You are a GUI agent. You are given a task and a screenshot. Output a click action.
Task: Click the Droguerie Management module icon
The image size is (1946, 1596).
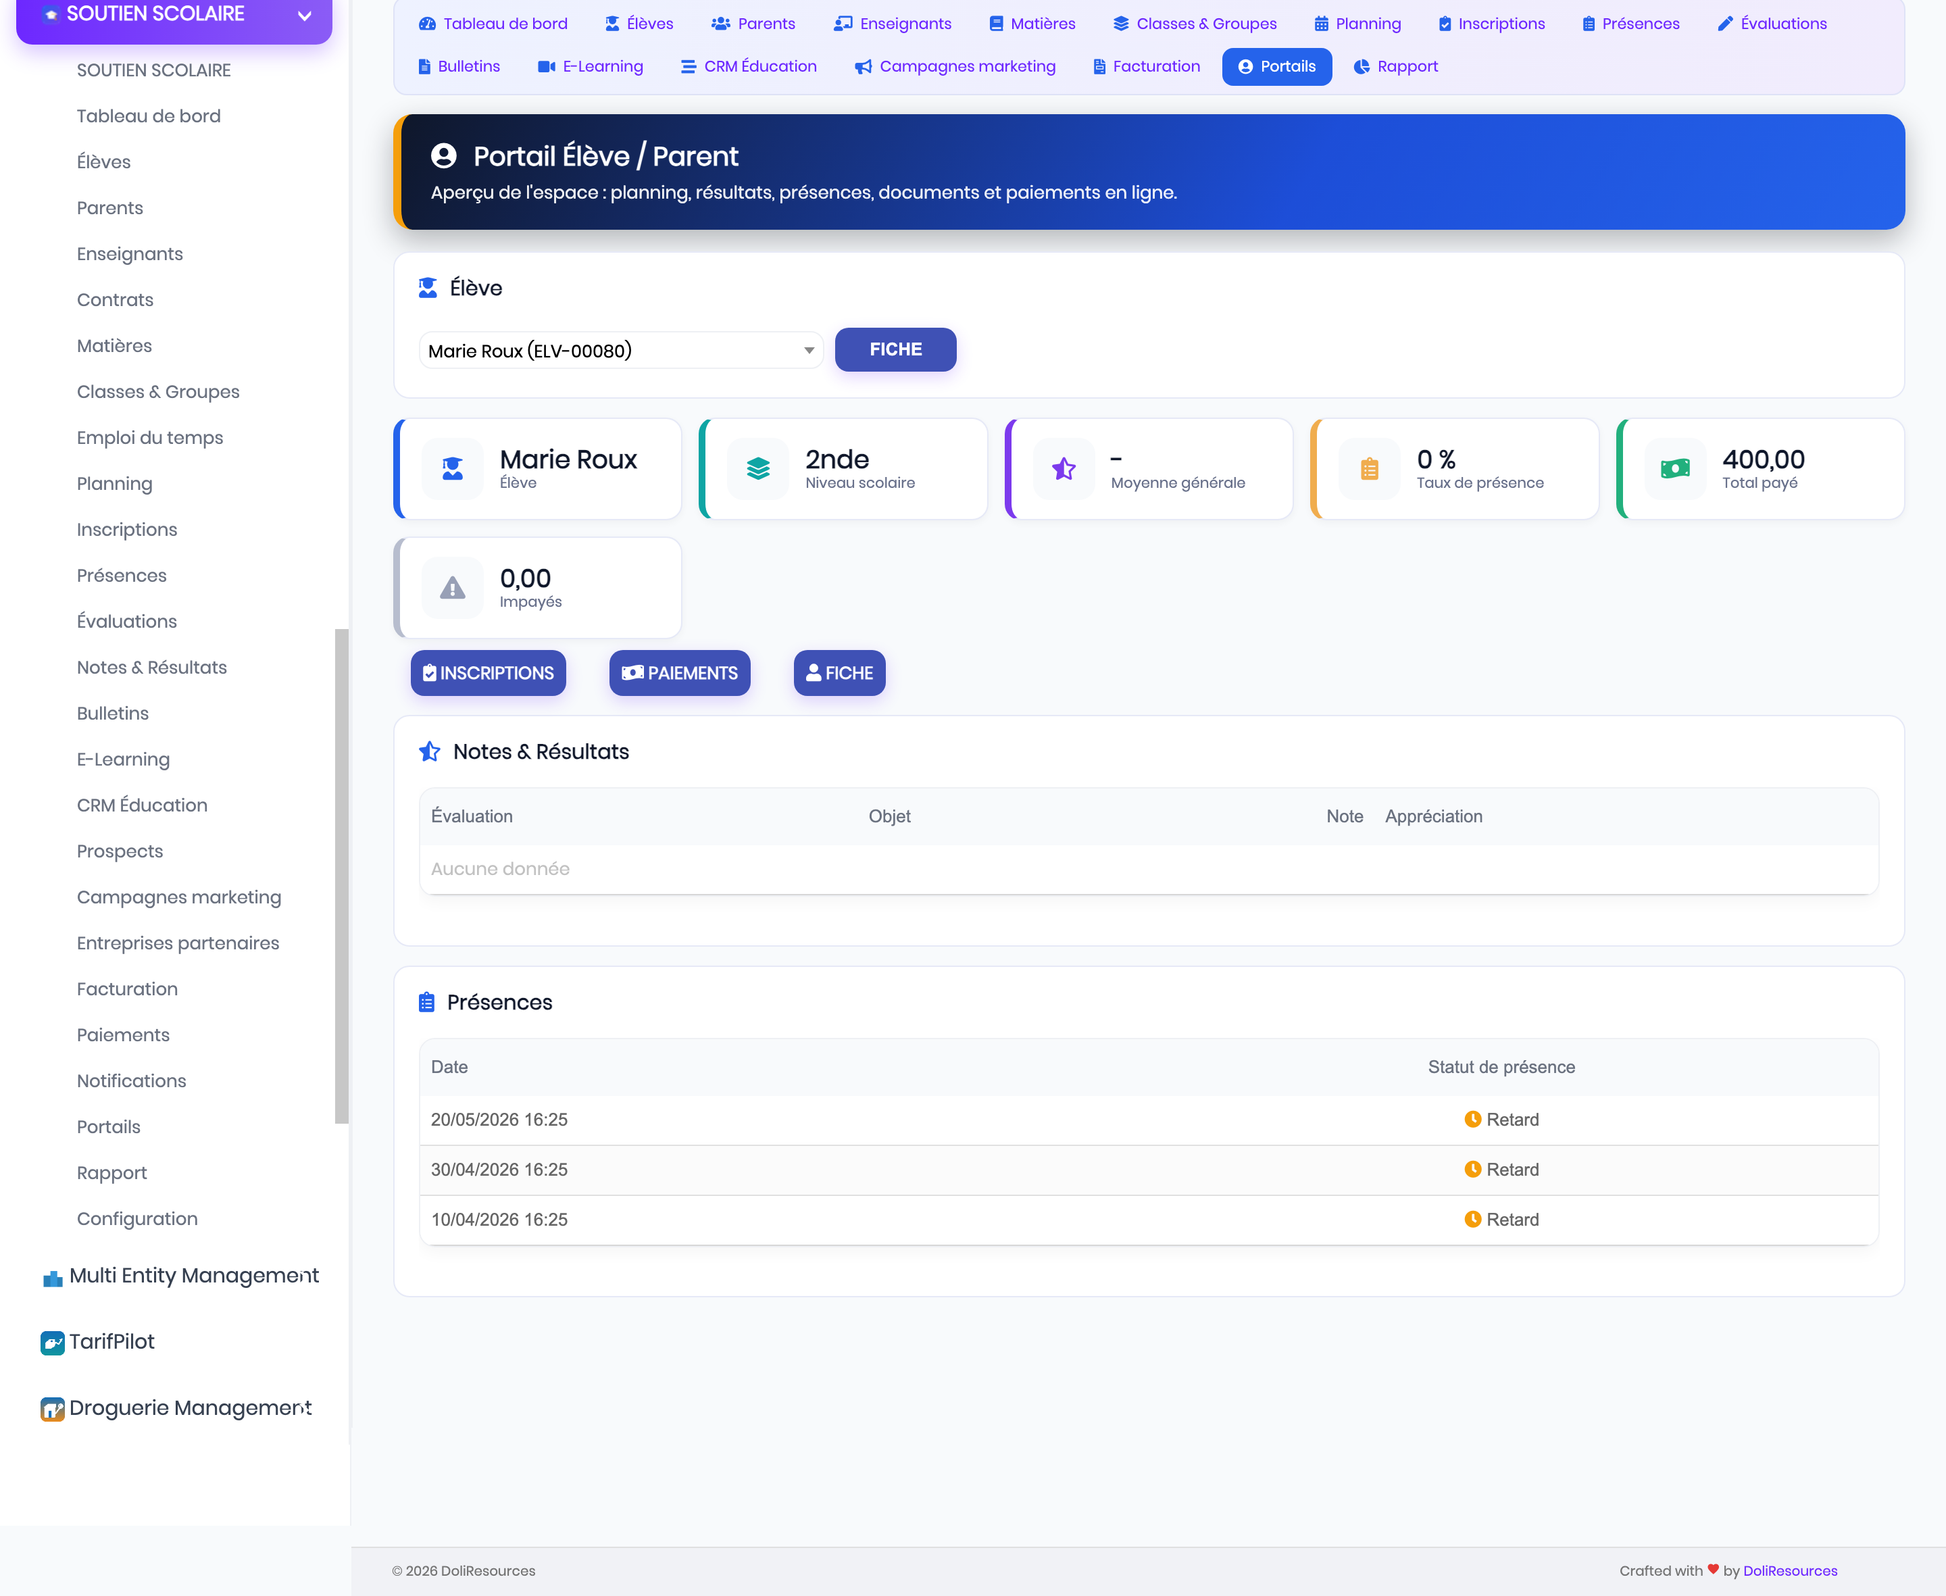tap(52, 1409)
